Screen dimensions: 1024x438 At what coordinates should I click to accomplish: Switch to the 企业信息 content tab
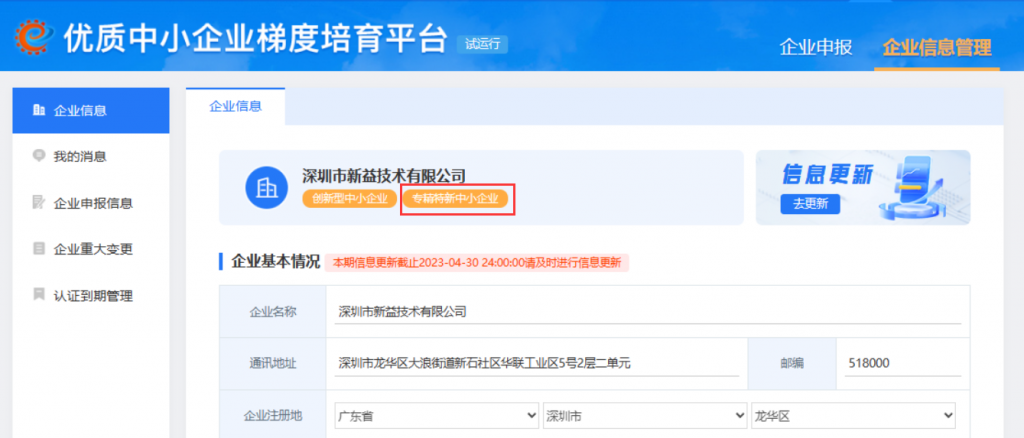click(x=236, y=106)
